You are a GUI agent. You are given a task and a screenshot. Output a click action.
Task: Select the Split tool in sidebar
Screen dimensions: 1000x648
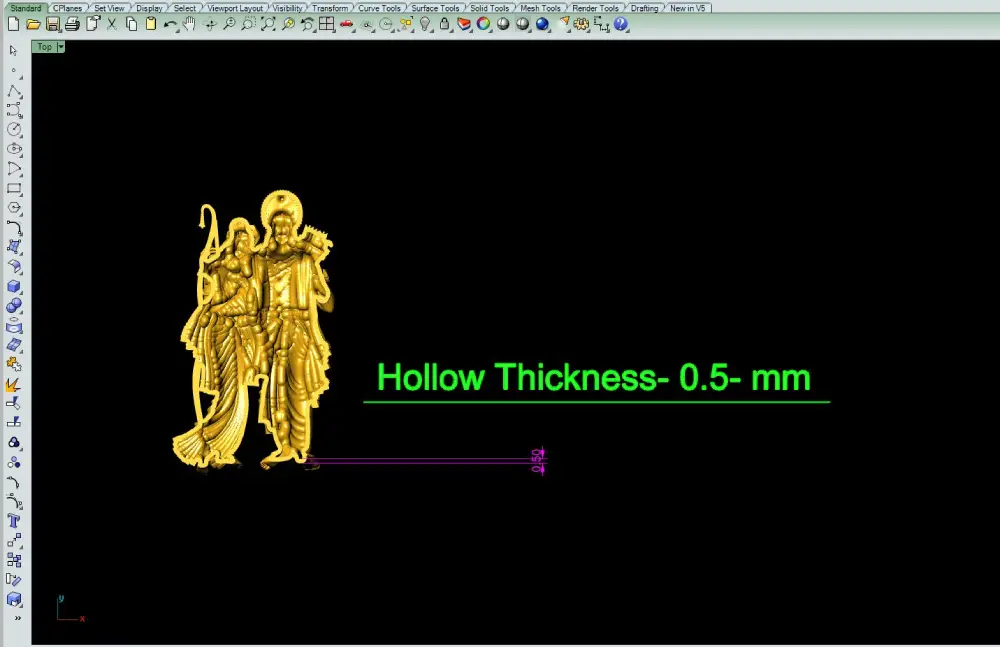pos(14,422)
